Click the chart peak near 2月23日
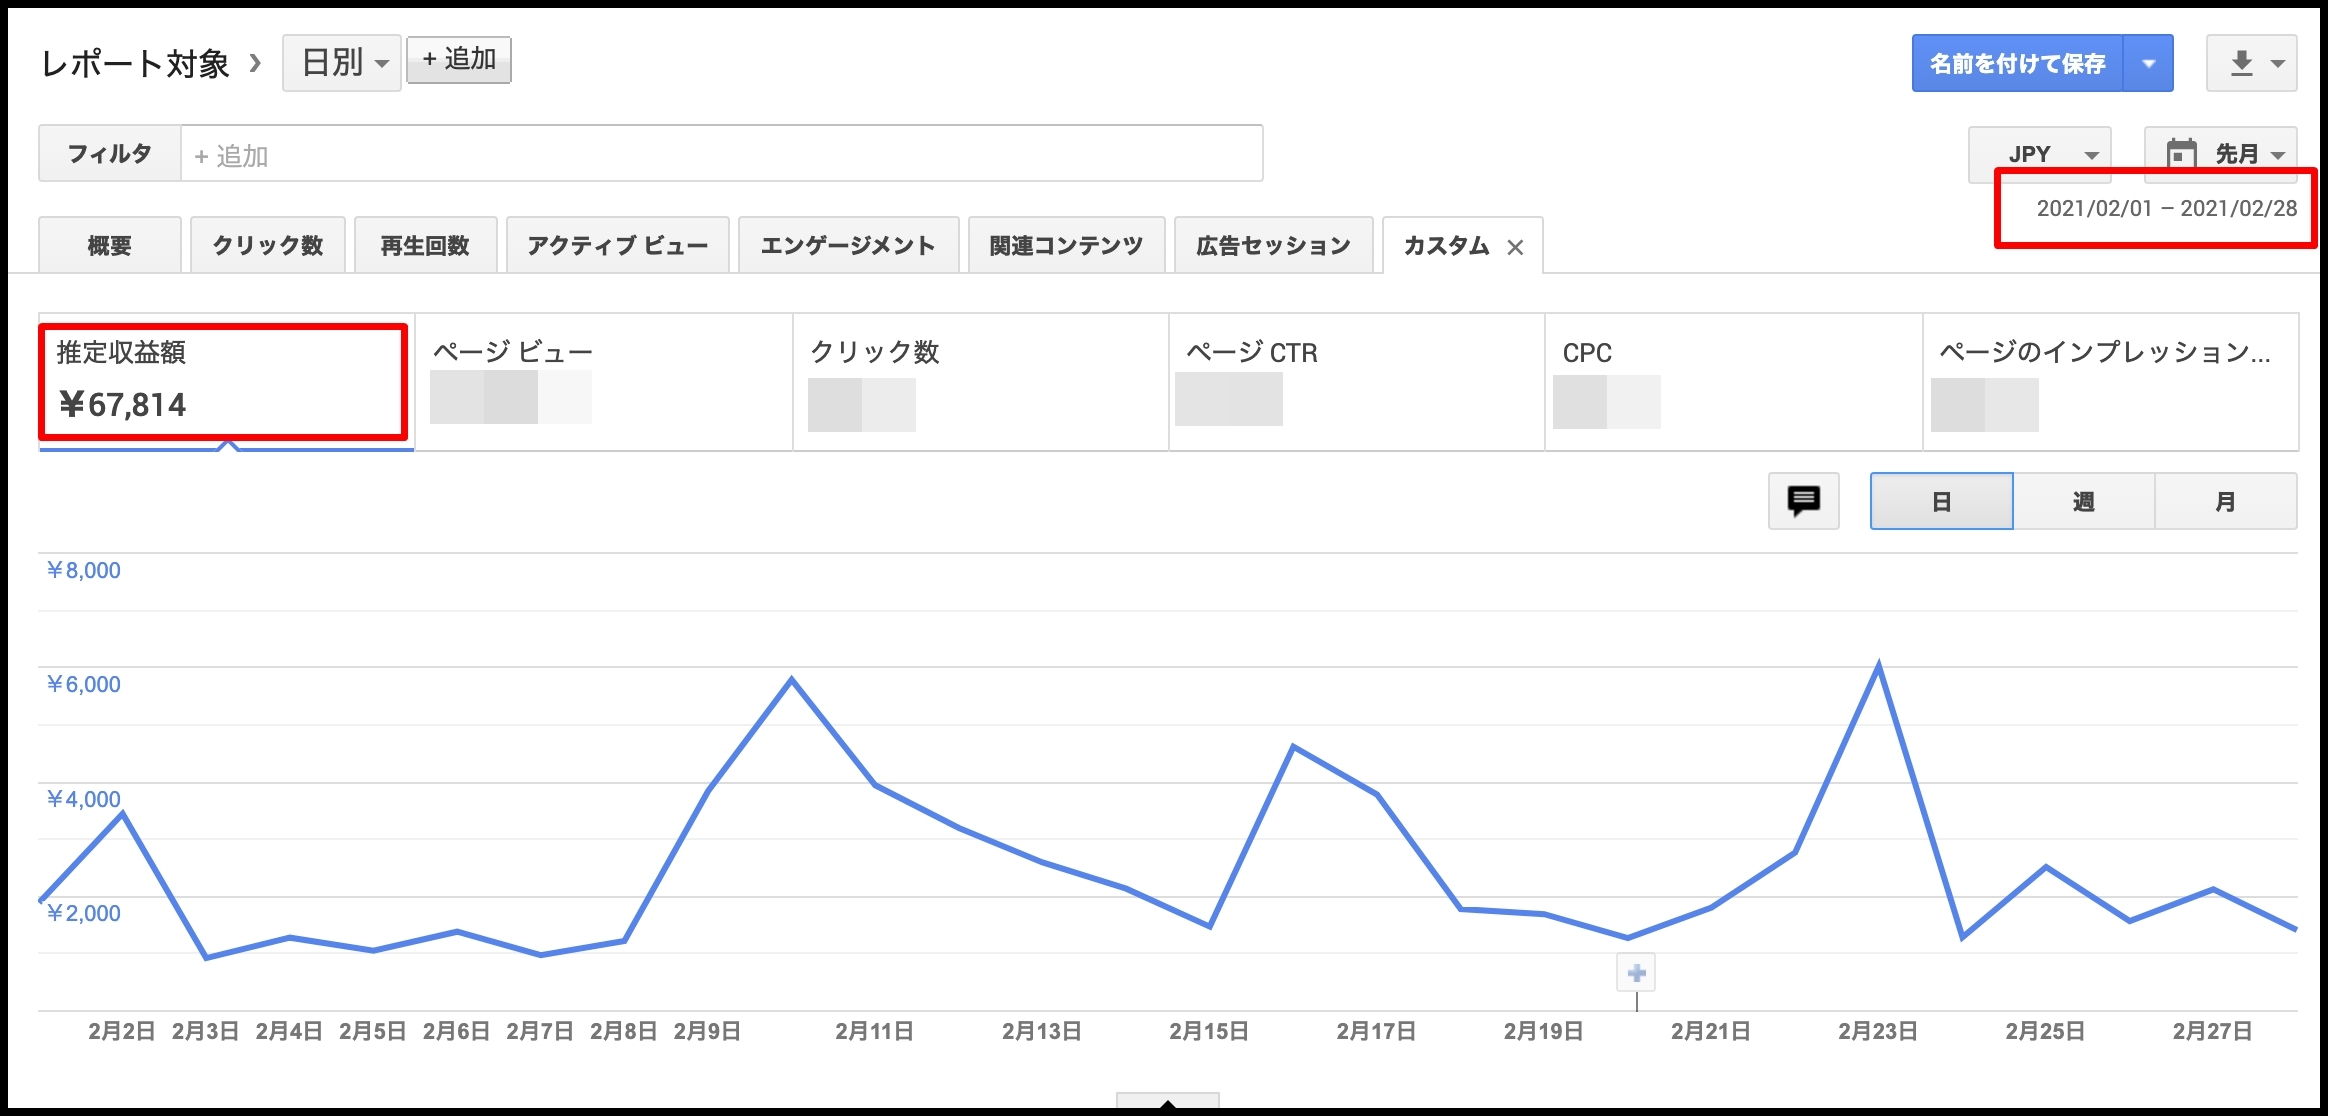This screenshot has height=1116, width=2328. (x=1879, y=665)
